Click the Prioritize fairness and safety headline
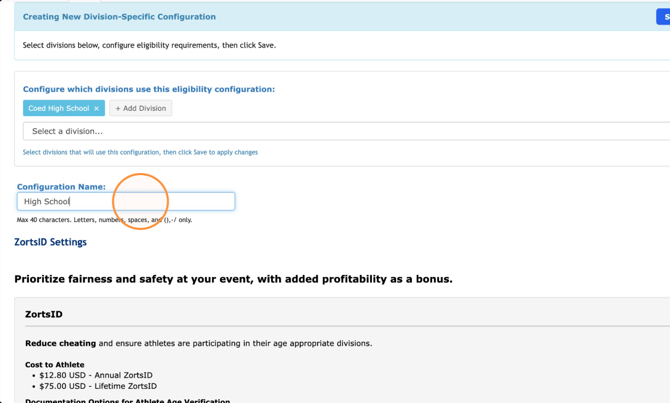This screenshot has height=403, width=670. click(233, 279)
